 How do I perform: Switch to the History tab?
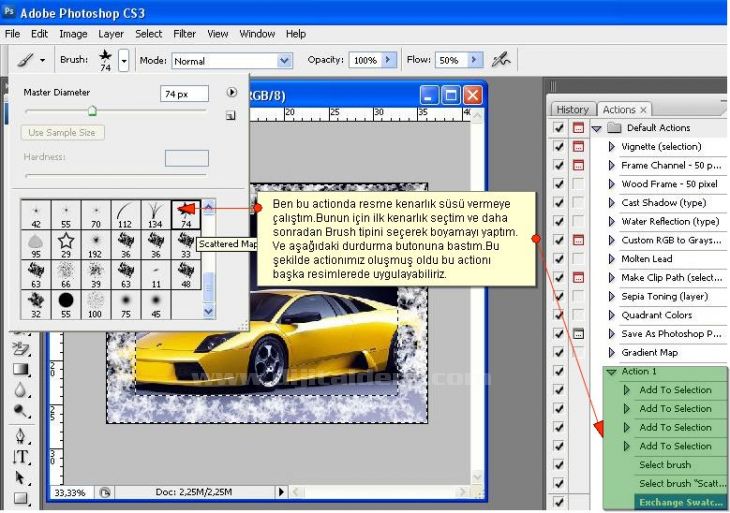pyautogui.click(x=572, y=109)
